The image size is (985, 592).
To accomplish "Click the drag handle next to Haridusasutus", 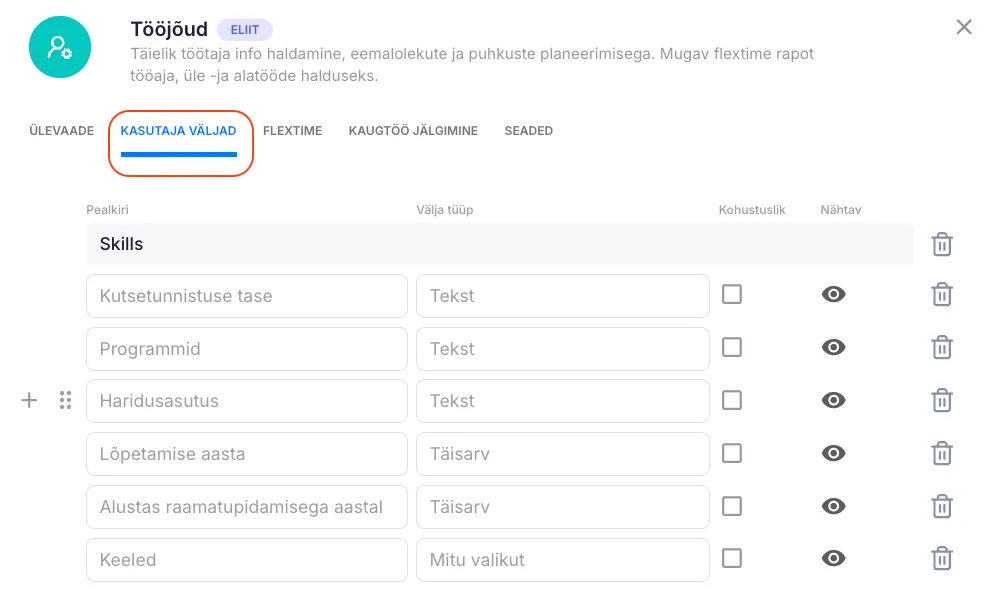I will click(65, 401).
